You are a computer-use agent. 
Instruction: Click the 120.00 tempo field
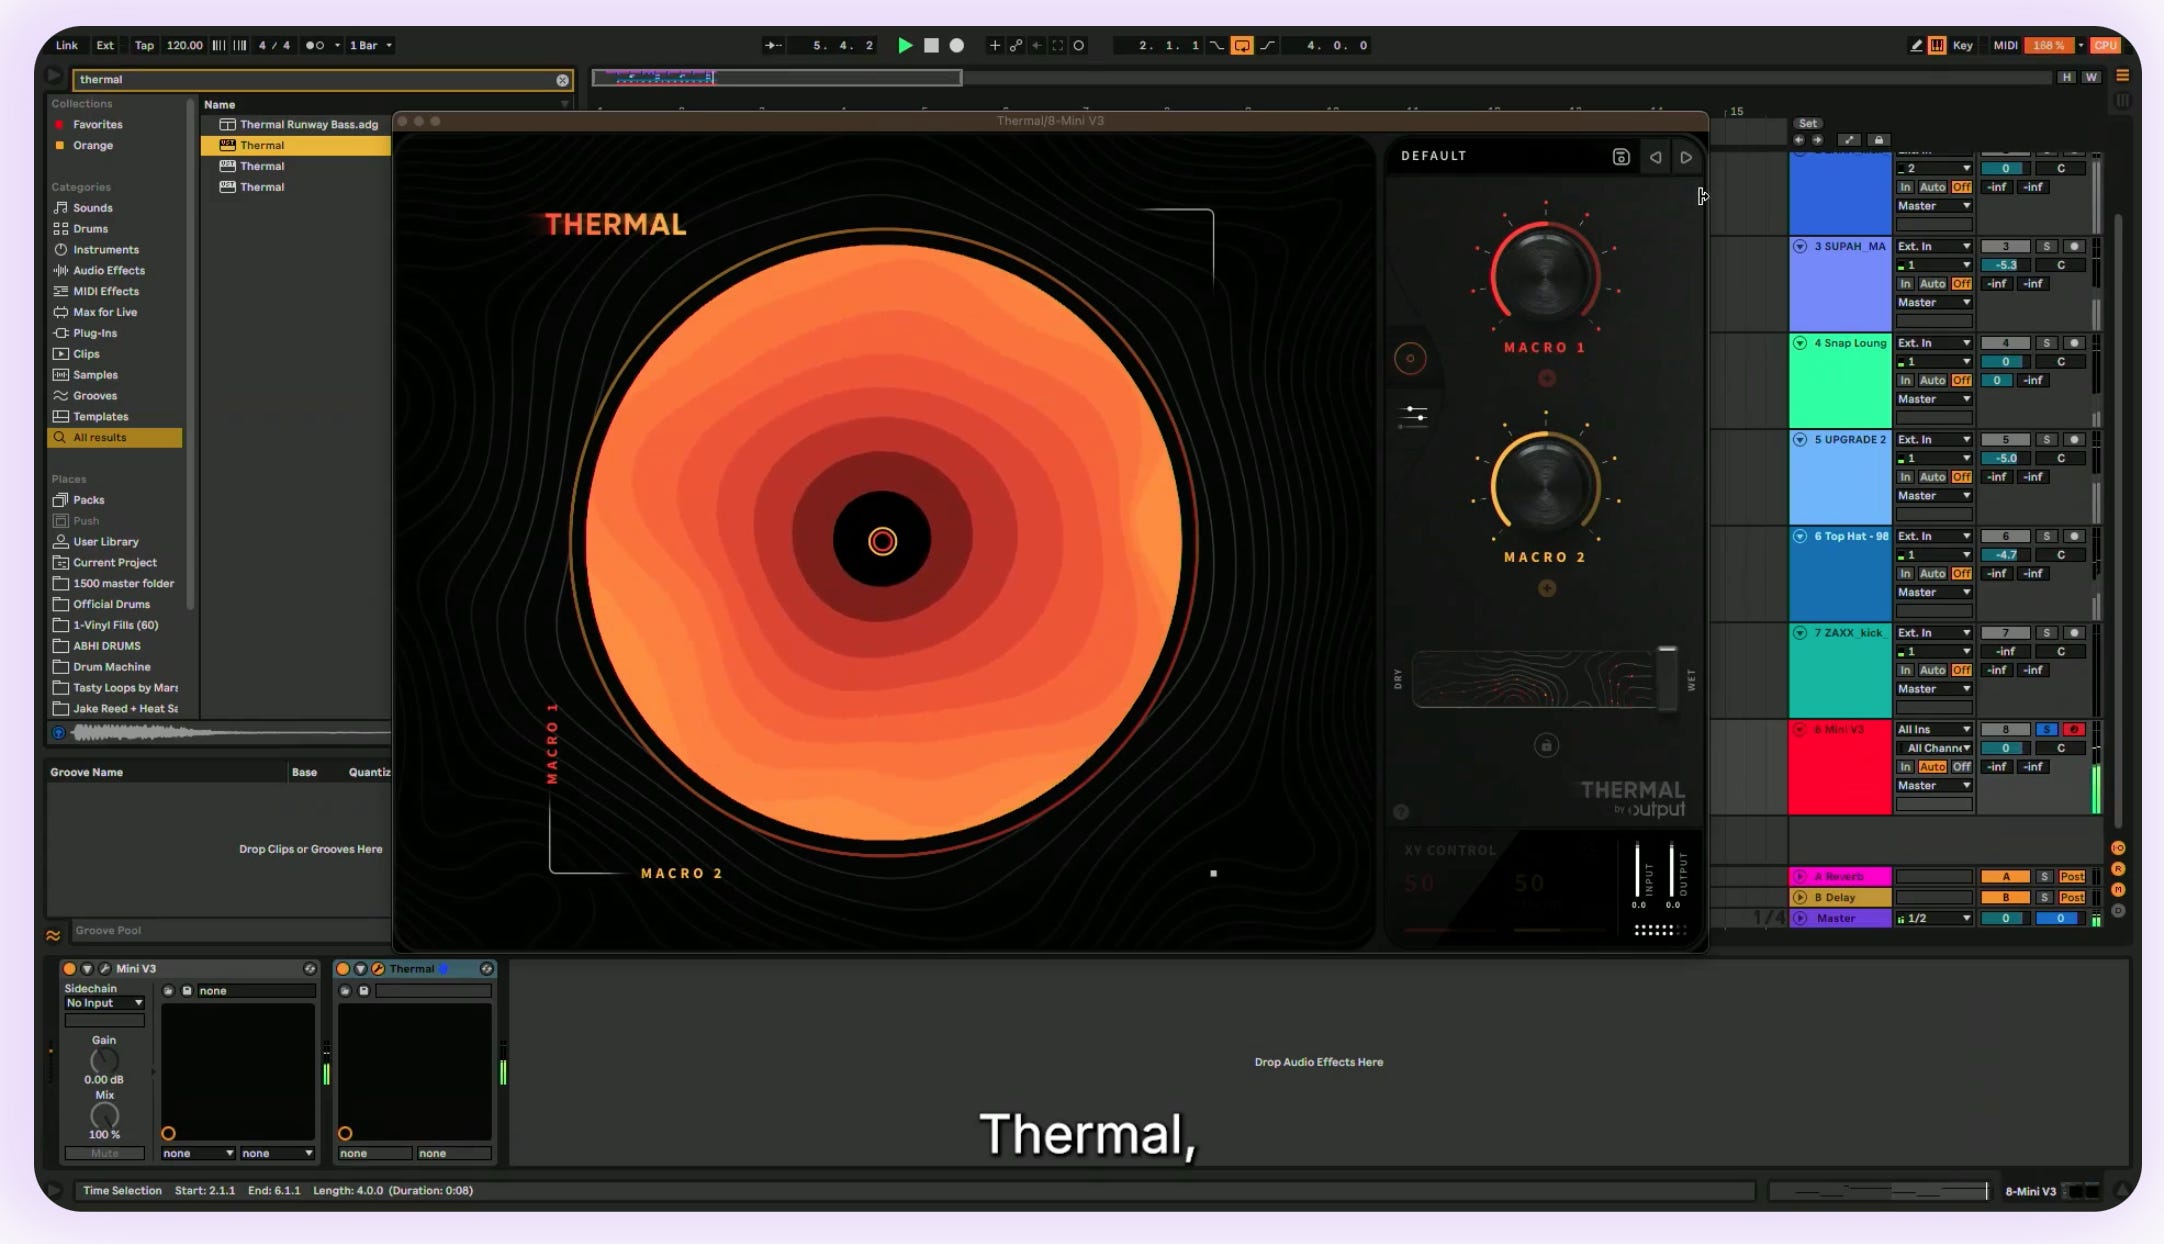coord(184,45)
